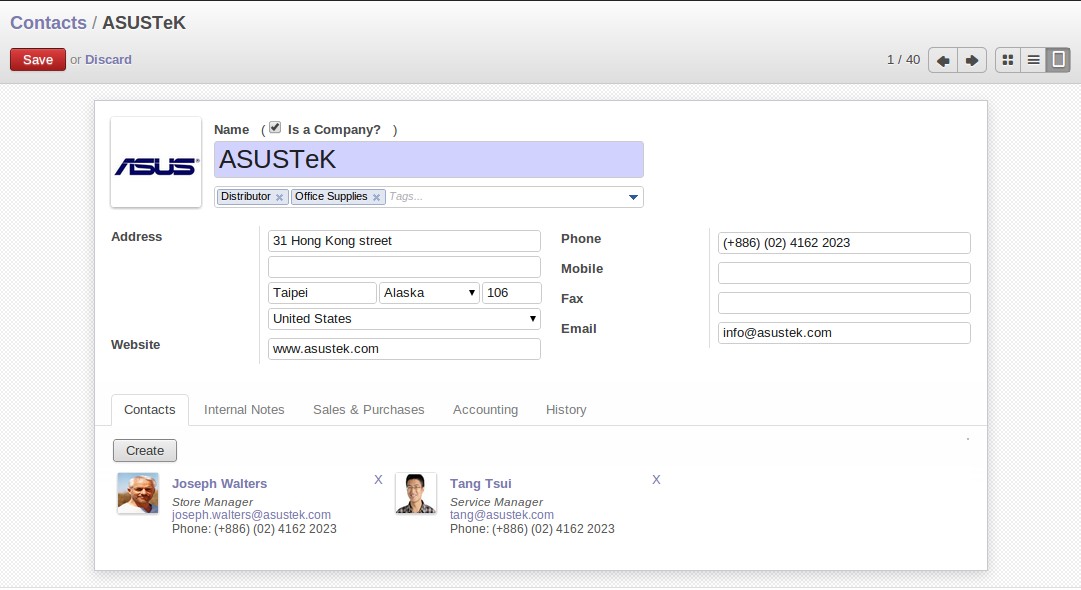Viewport: 1081px width, 590px height.
Task: Delete Tang Tsui contact card
Action: pyautogui.click(x=656, y=480)
